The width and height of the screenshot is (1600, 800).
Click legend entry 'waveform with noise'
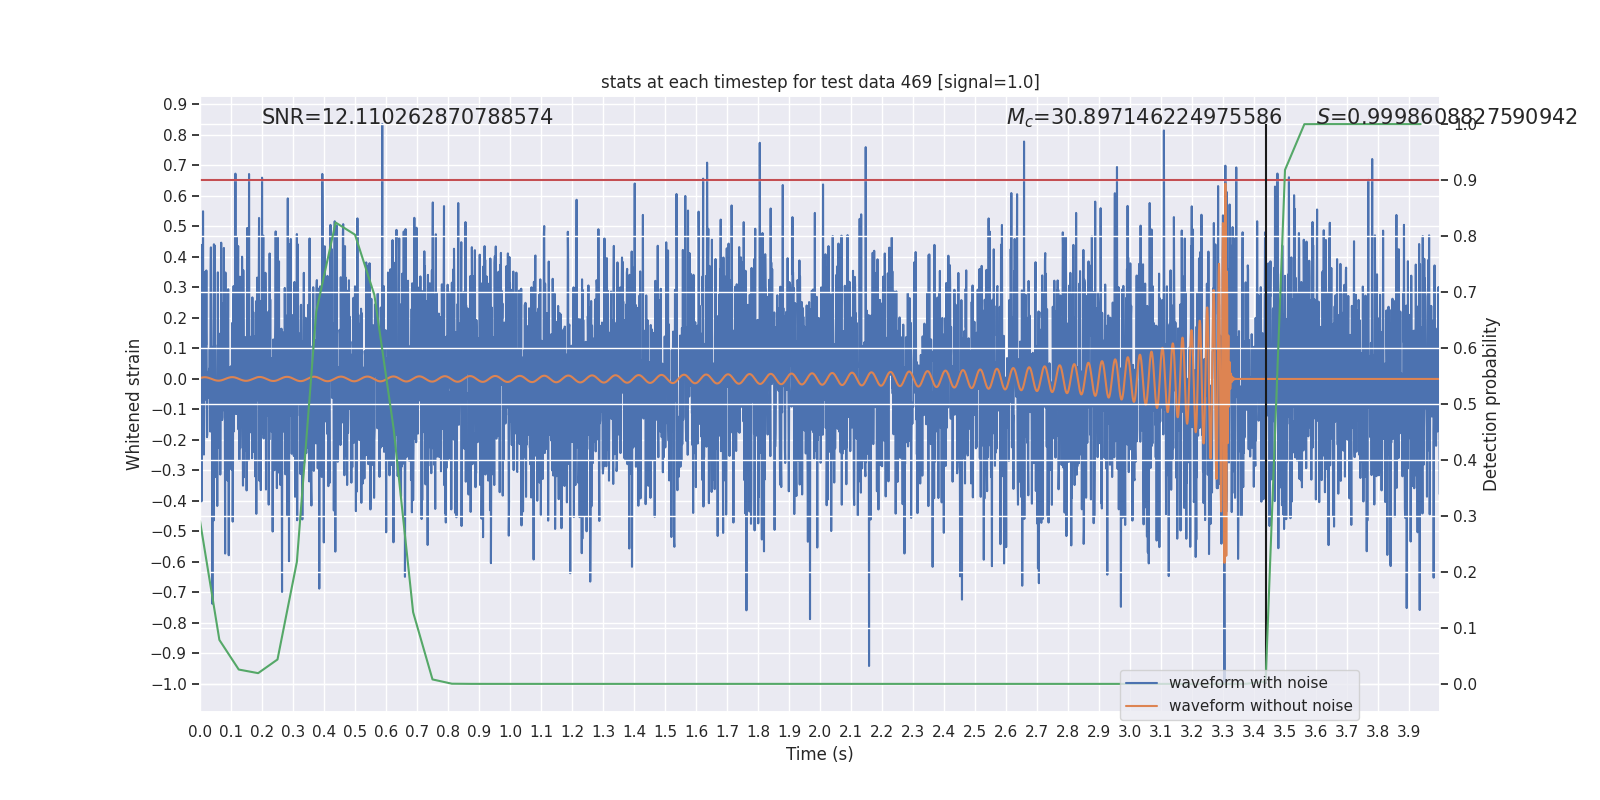point(1248,683)
